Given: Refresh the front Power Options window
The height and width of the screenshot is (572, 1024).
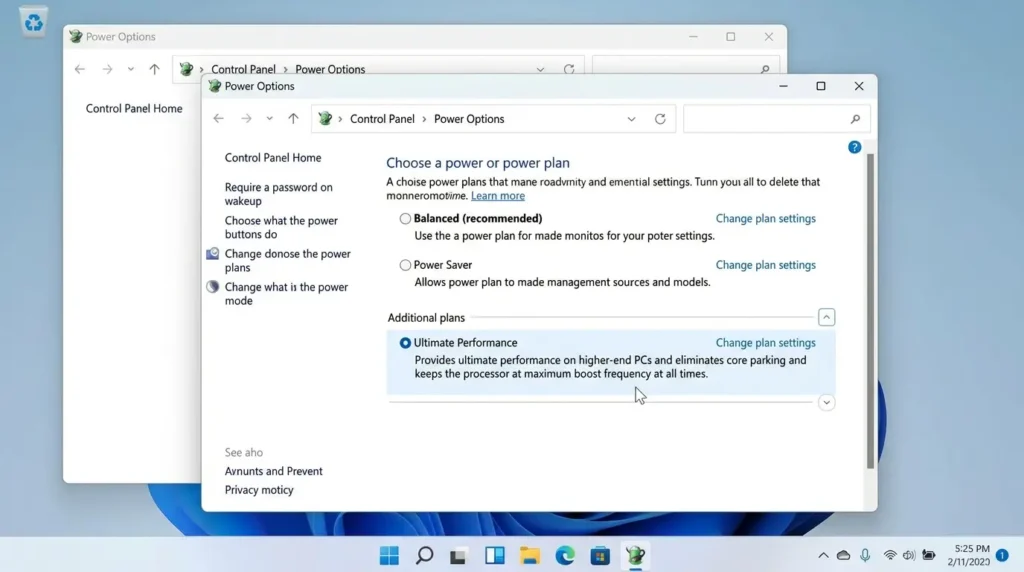Looking at the screenshot, I should coord(660,119).
